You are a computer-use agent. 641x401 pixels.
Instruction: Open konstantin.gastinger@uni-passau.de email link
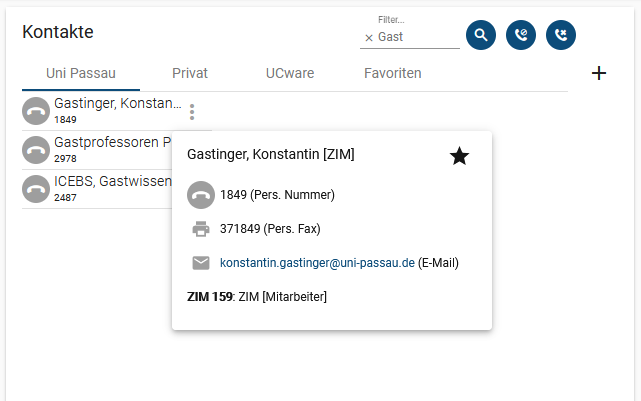pyautogui.click(x=317, y=262)
